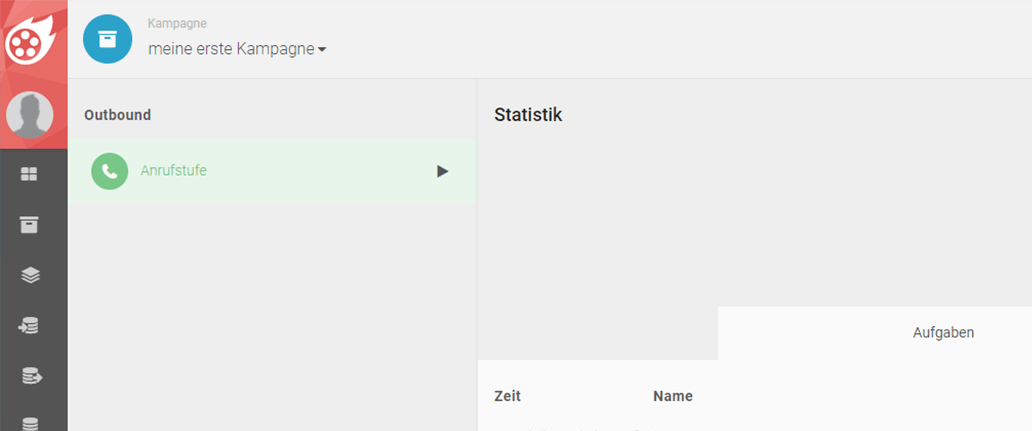Click the Outbound section header
Screen dimensions: 1032x431
[117, 115]
